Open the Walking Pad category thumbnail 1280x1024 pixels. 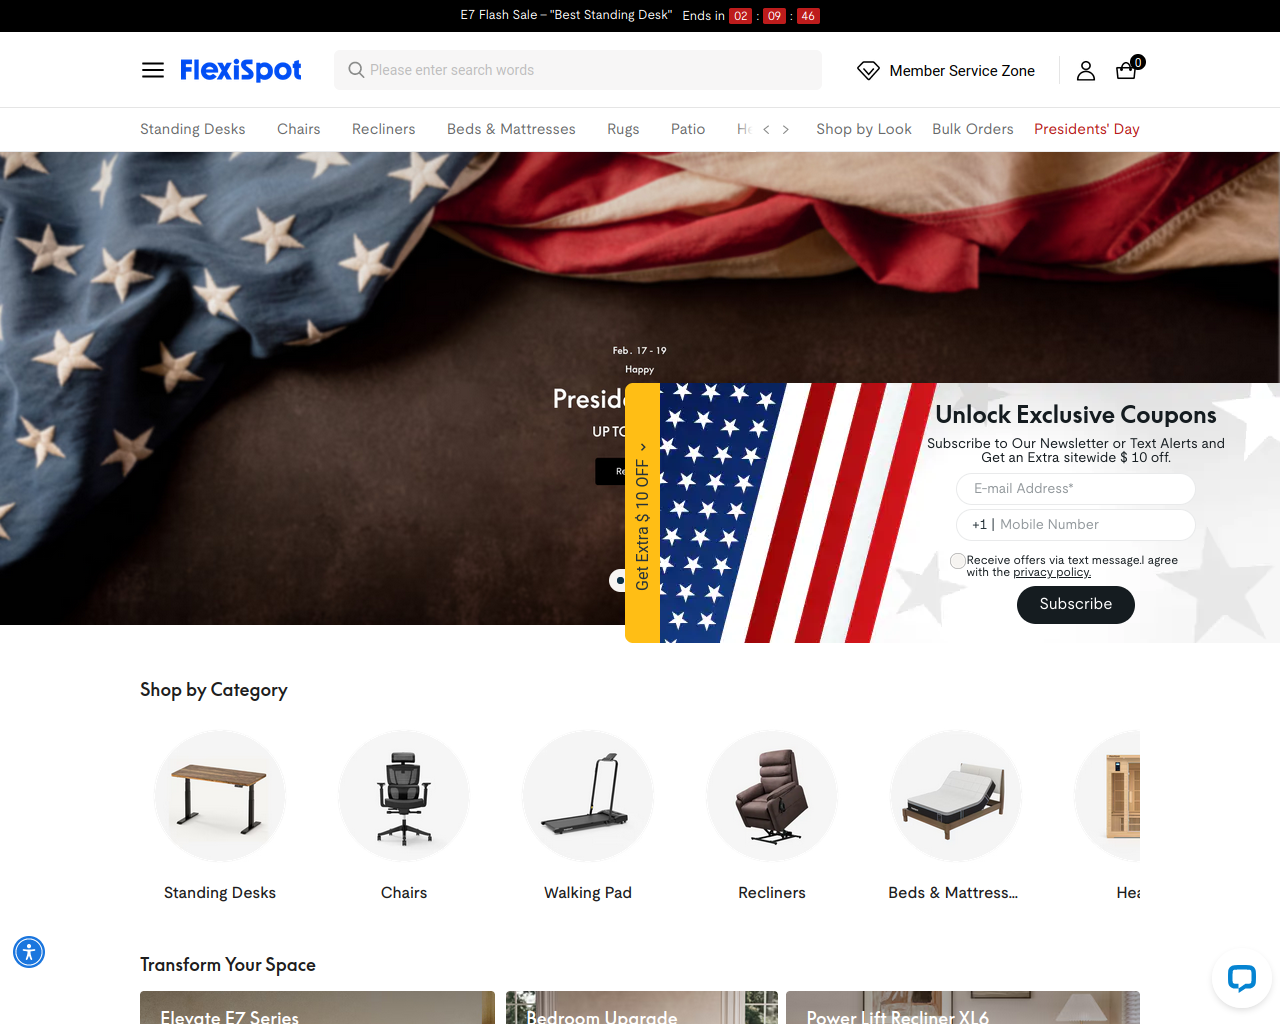588,796
